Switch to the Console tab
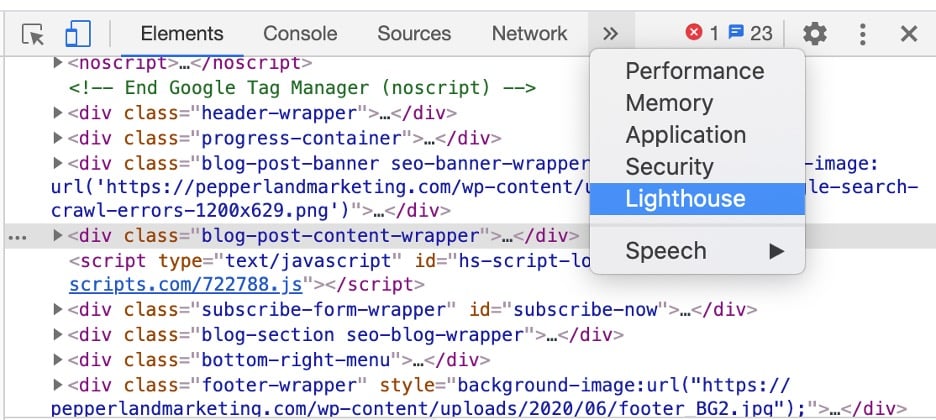Viewport: 936px width, 420px height. click(300, 34)
